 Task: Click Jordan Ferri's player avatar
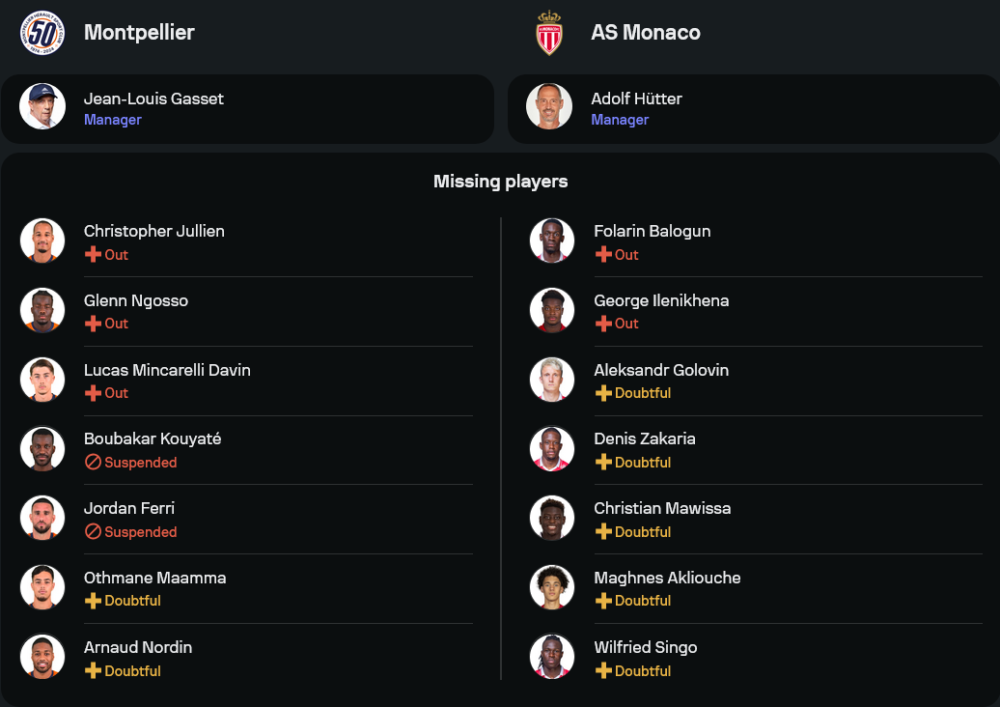pyautogui.click(x=42, y=518)
